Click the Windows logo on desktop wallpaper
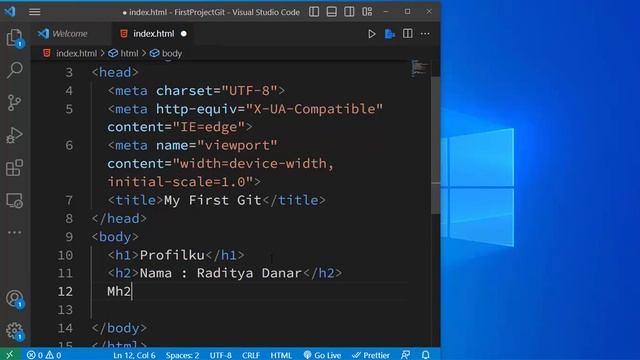640x360 pixels. tap(478, 187)
